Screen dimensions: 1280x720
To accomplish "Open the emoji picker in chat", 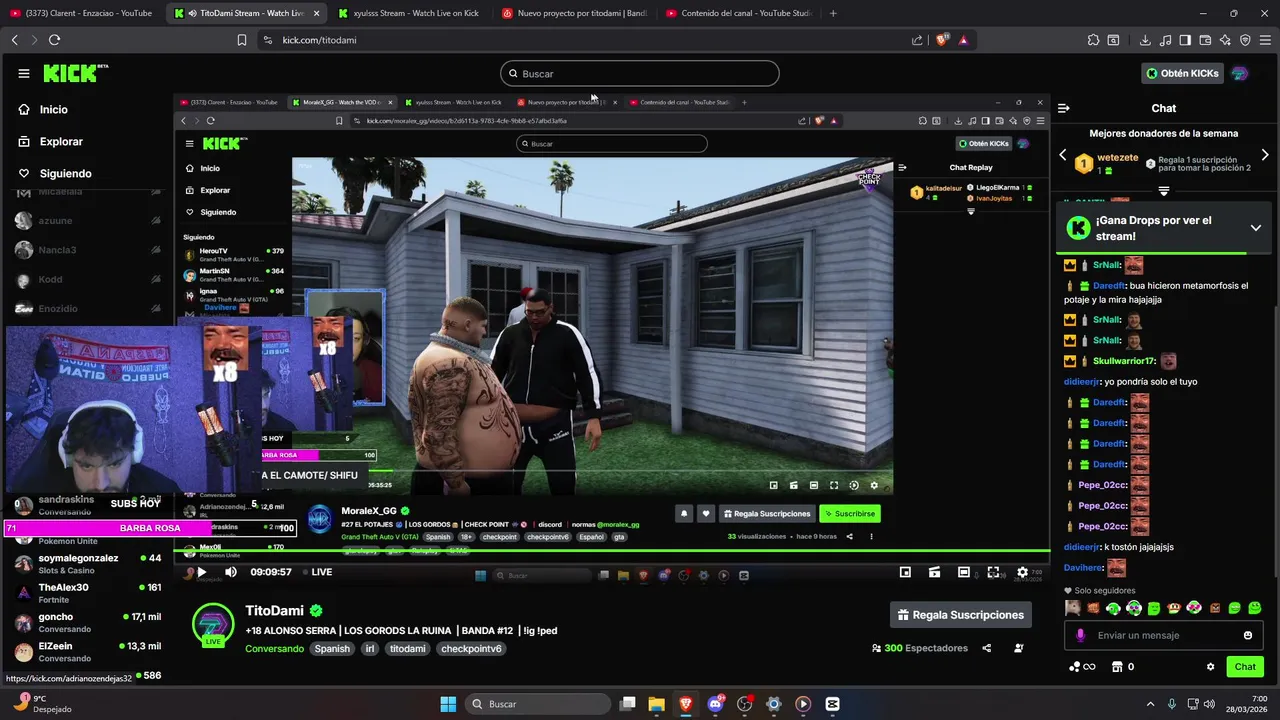I will 1248,635.
